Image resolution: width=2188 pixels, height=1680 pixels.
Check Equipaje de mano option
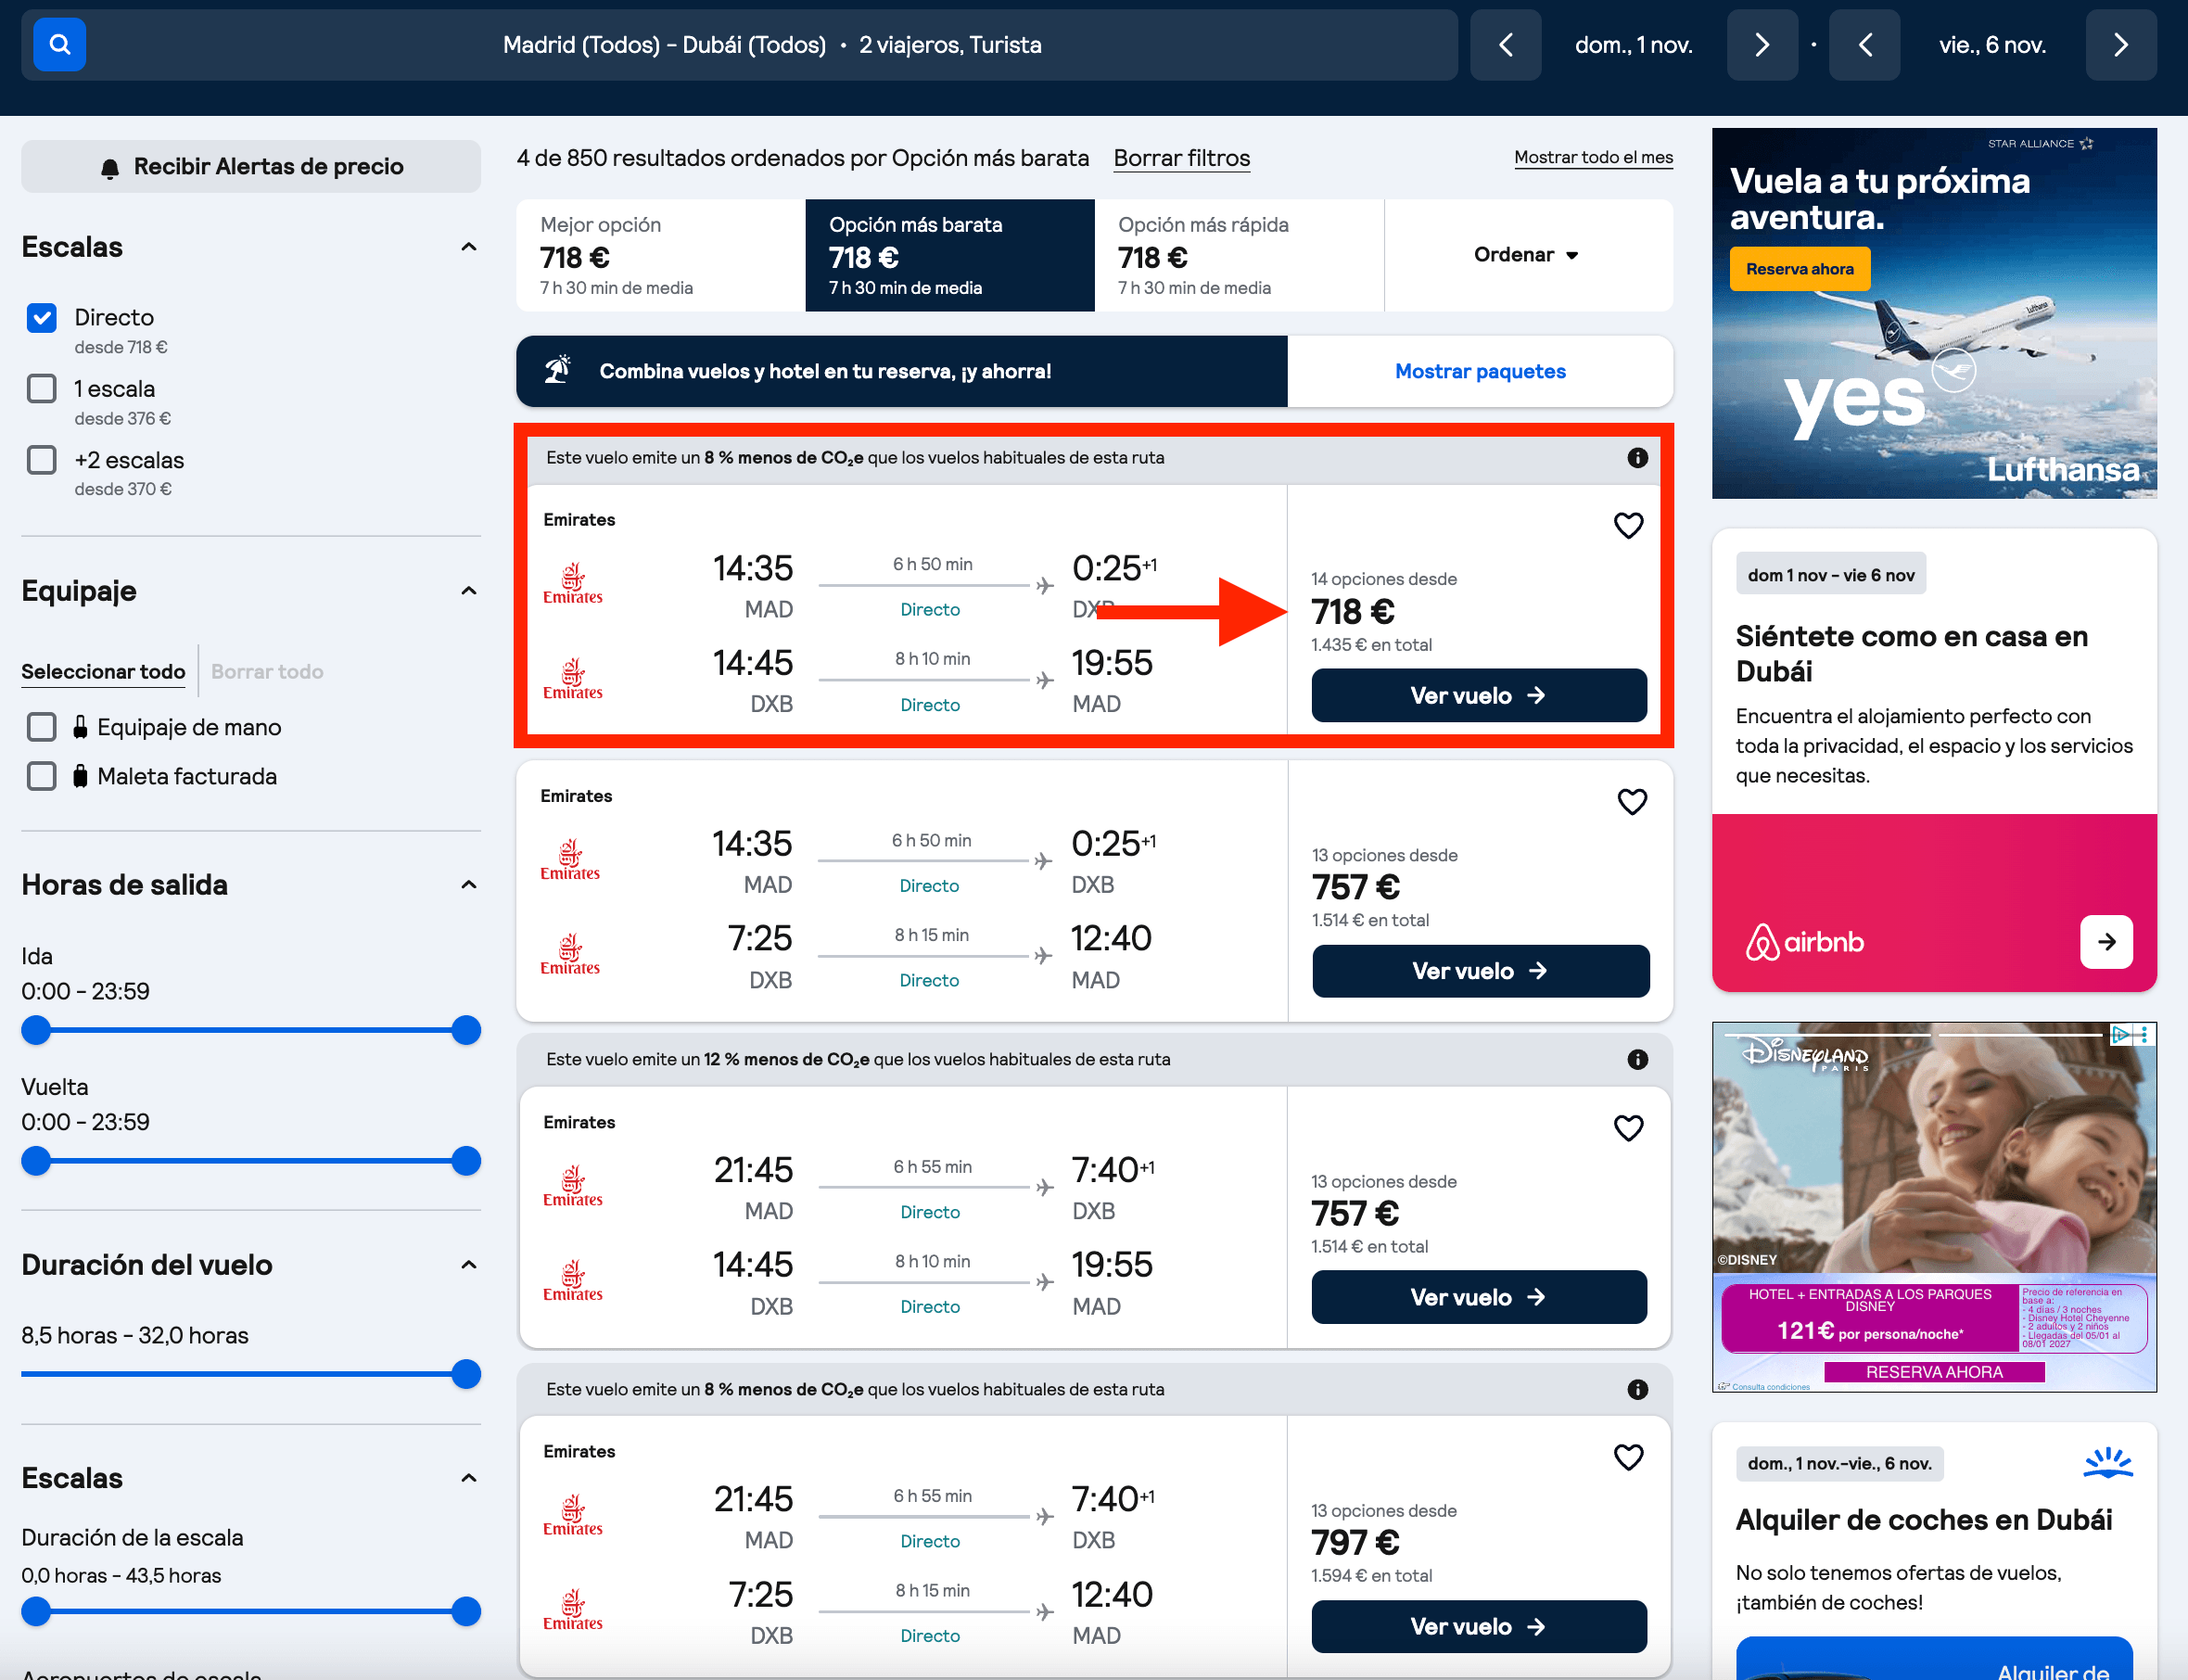point(42,727)
